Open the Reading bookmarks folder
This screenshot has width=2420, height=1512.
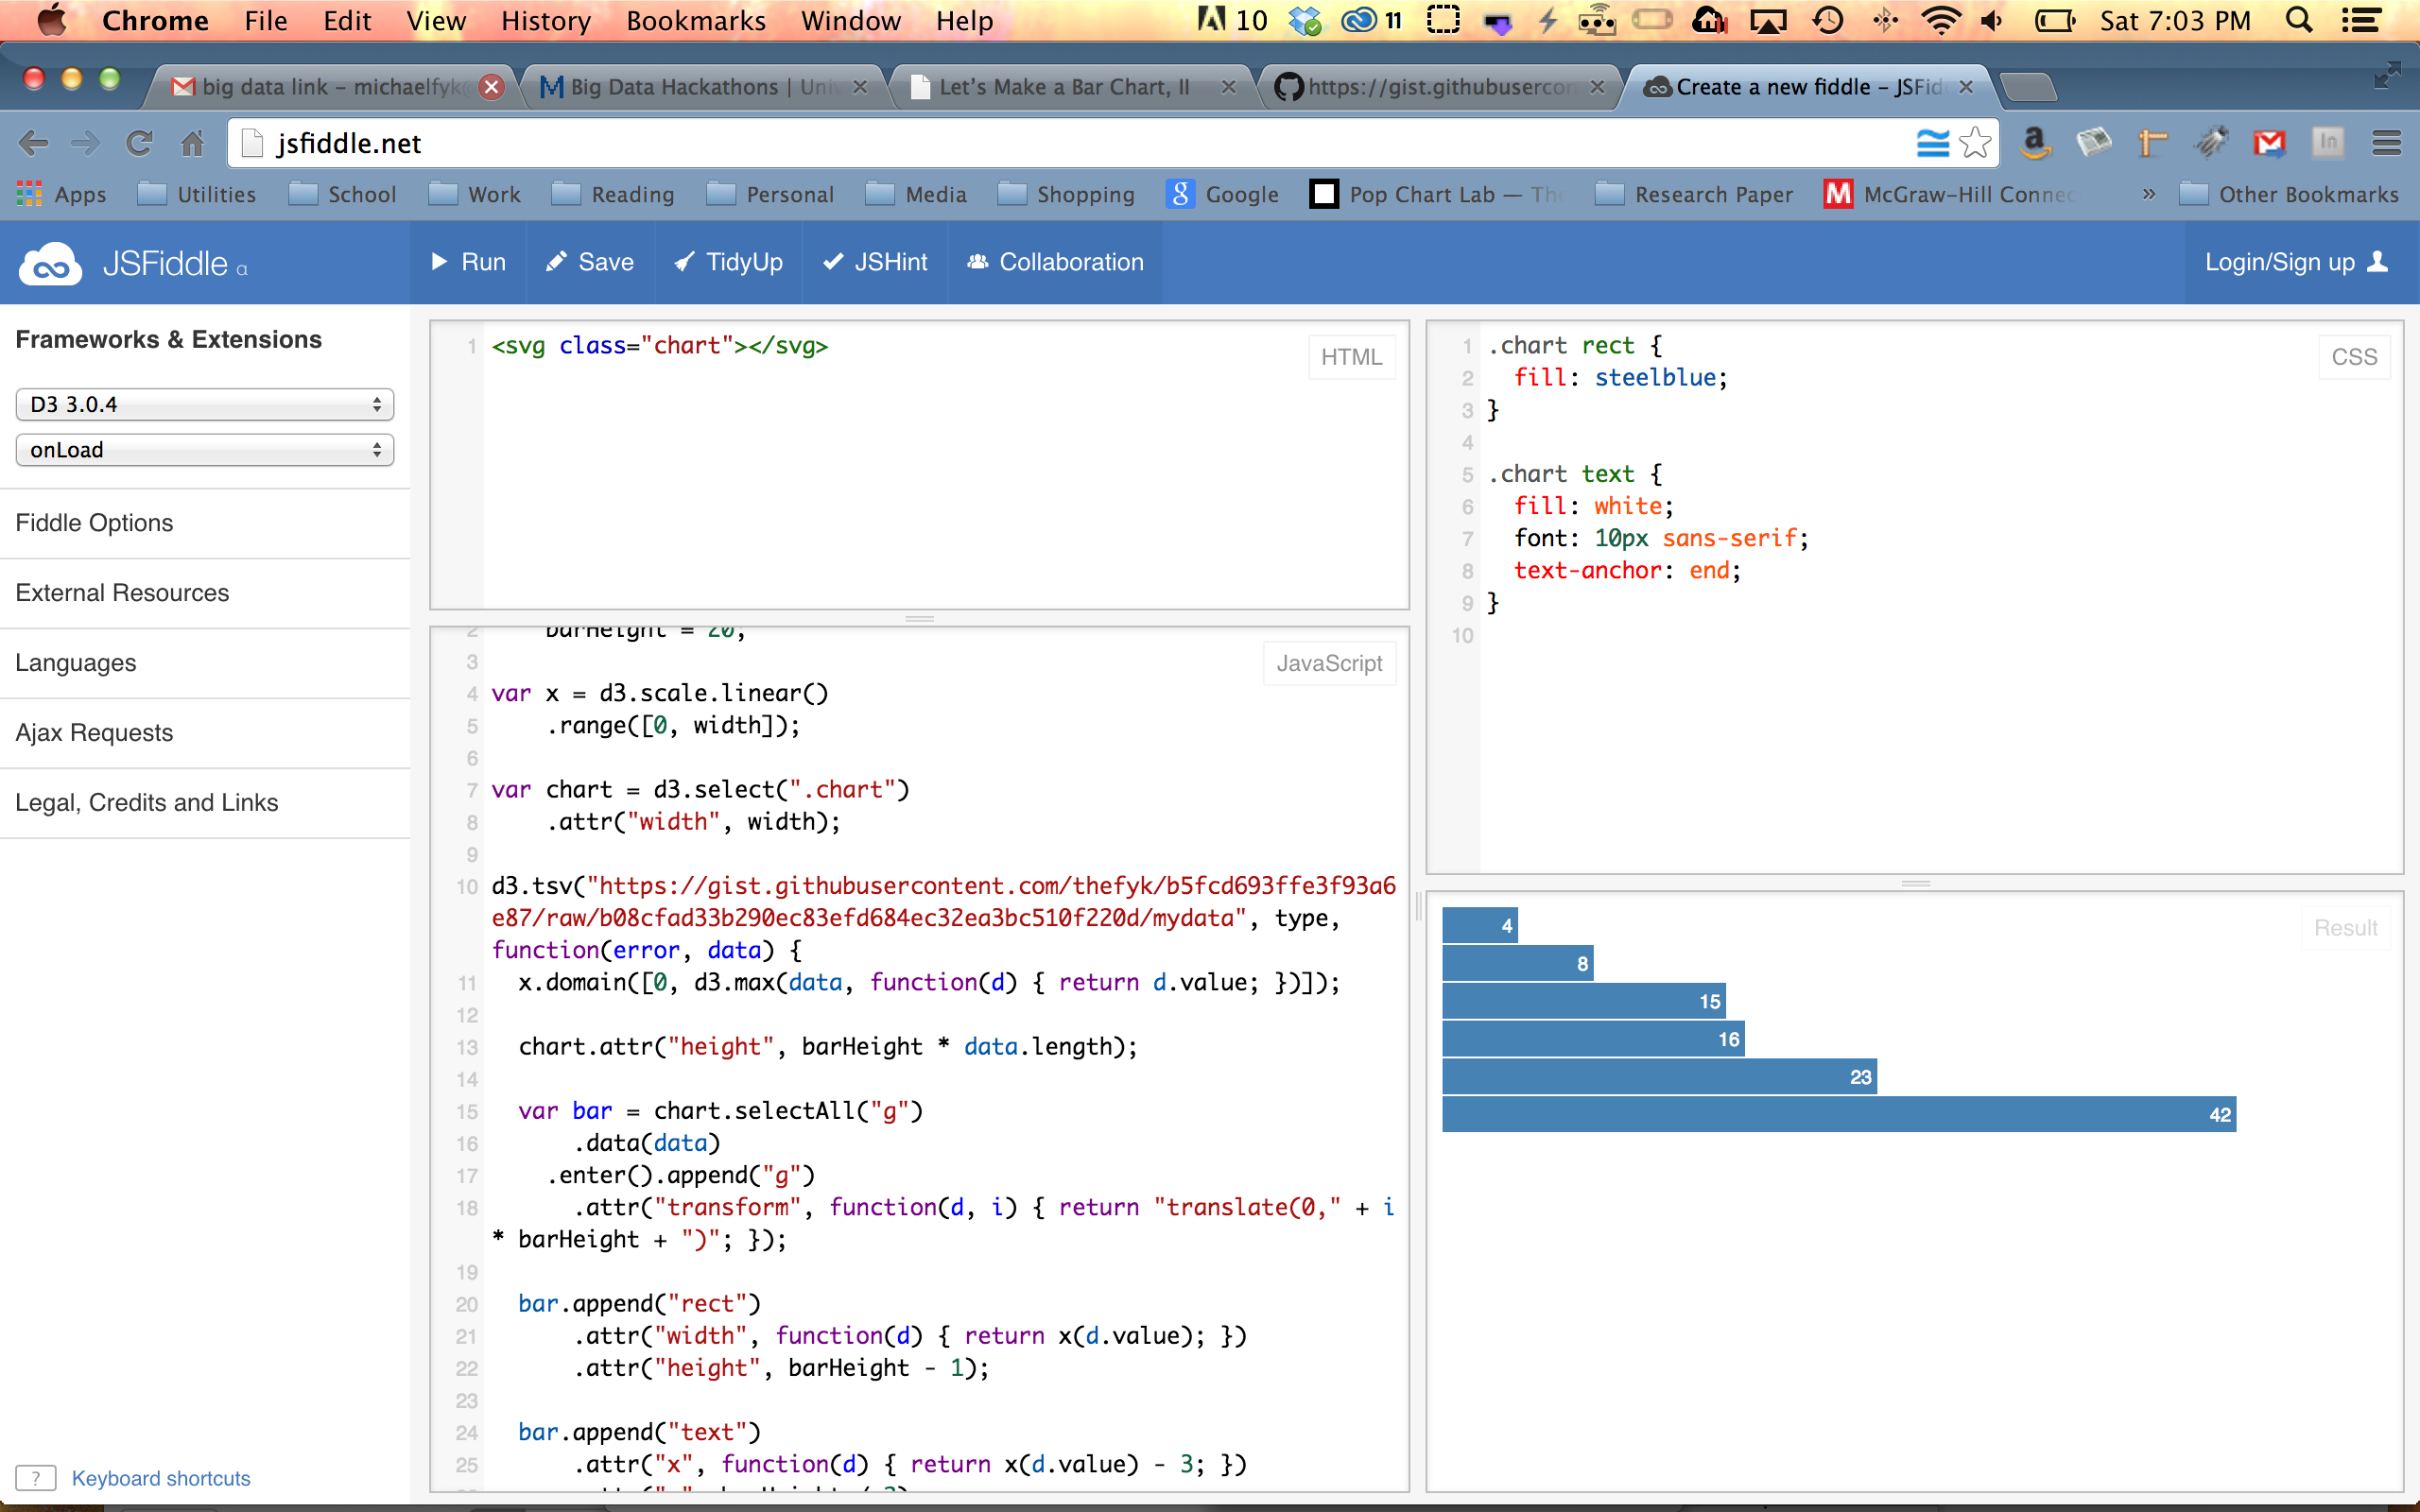click(613, 194)
